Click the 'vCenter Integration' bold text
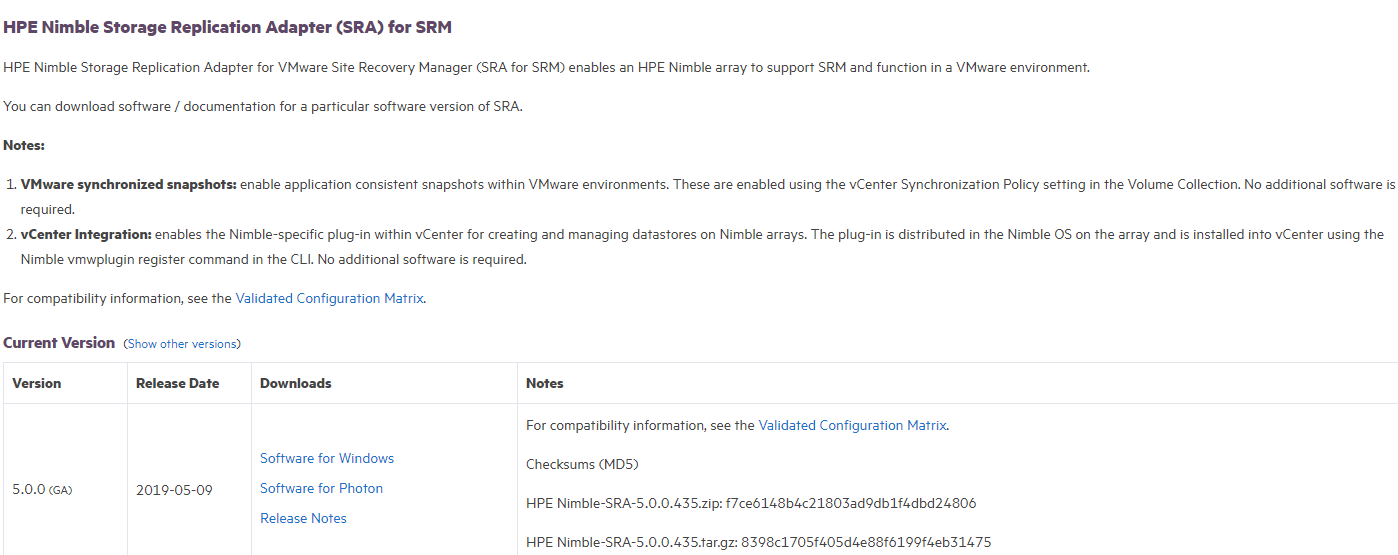The image size is (1398, 555). pyautogui.click(x=86, y=234)
